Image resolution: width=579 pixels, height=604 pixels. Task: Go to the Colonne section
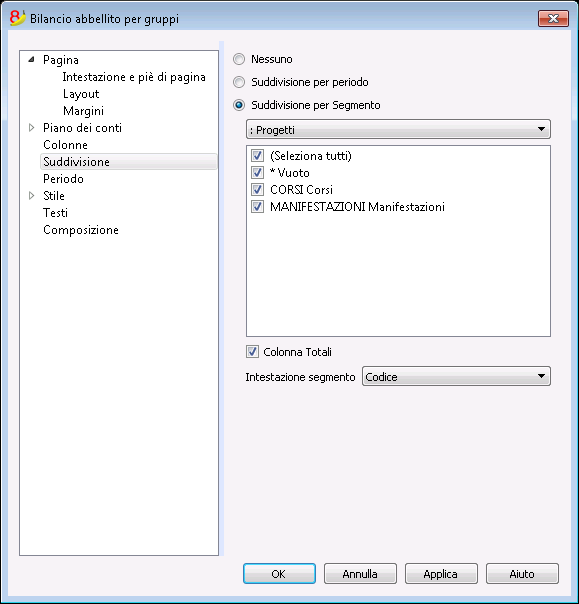[65, 145]
